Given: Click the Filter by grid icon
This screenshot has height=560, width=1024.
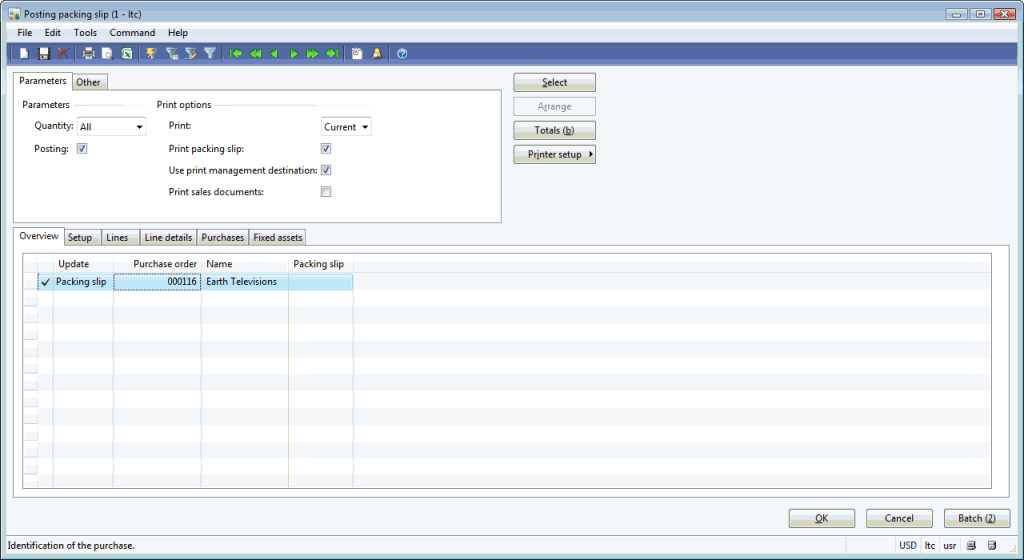Looking at the screenshot, I should pyautogui.click(x=172, y=54).
